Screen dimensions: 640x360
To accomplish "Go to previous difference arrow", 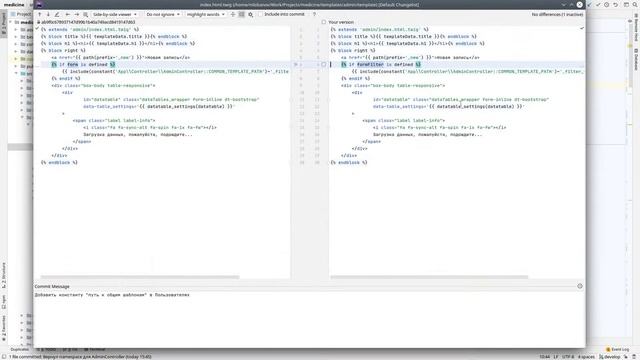I will [40, 14].
